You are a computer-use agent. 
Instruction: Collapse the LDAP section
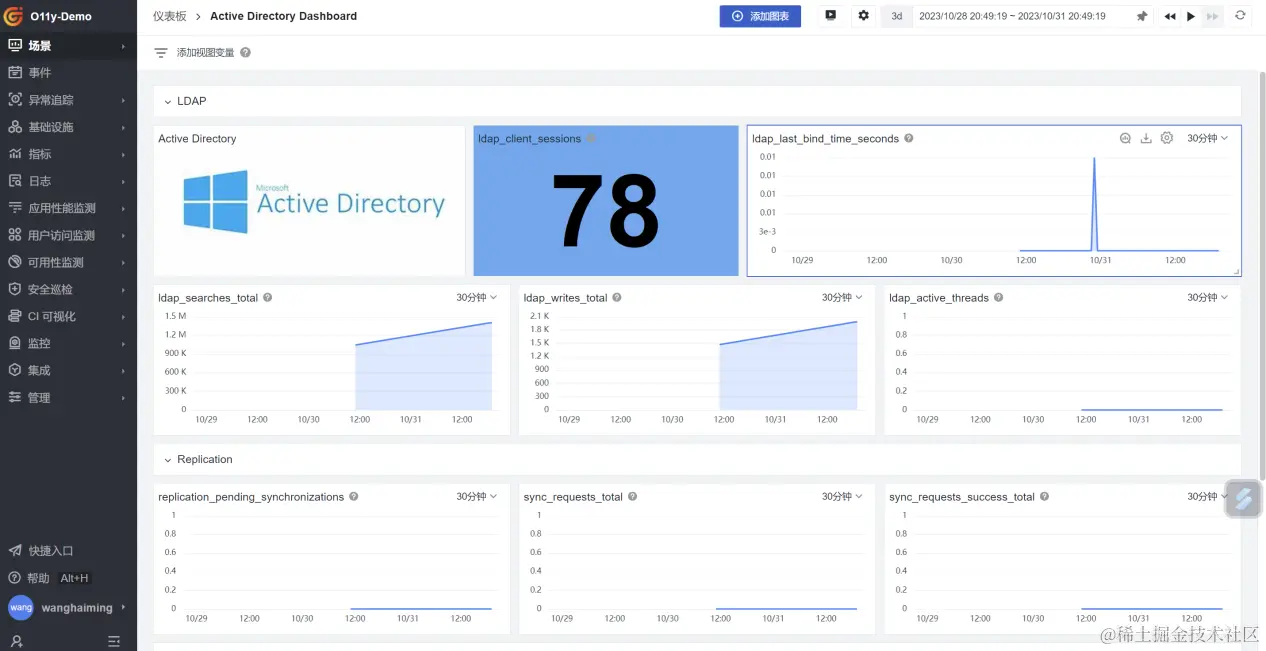(168, 101)
